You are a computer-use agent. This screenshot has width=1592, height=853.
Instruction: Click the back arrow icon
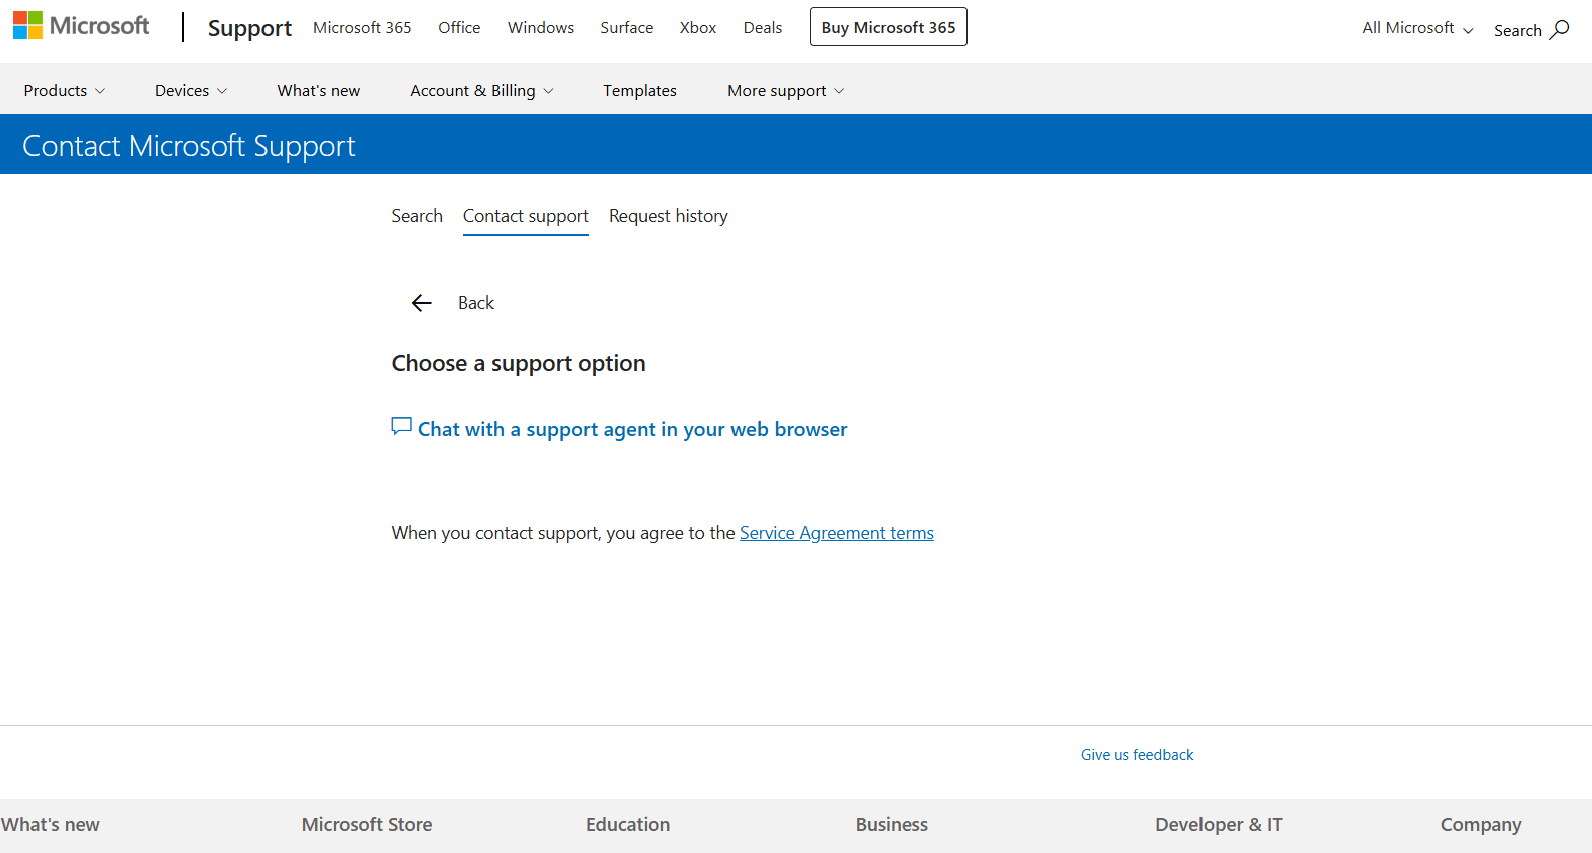pyautogui.click(x=422, y=303)
